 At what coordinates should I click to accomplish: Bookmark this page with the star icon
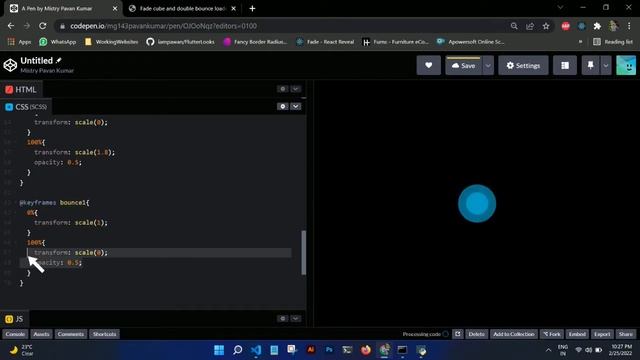point(546,26)
